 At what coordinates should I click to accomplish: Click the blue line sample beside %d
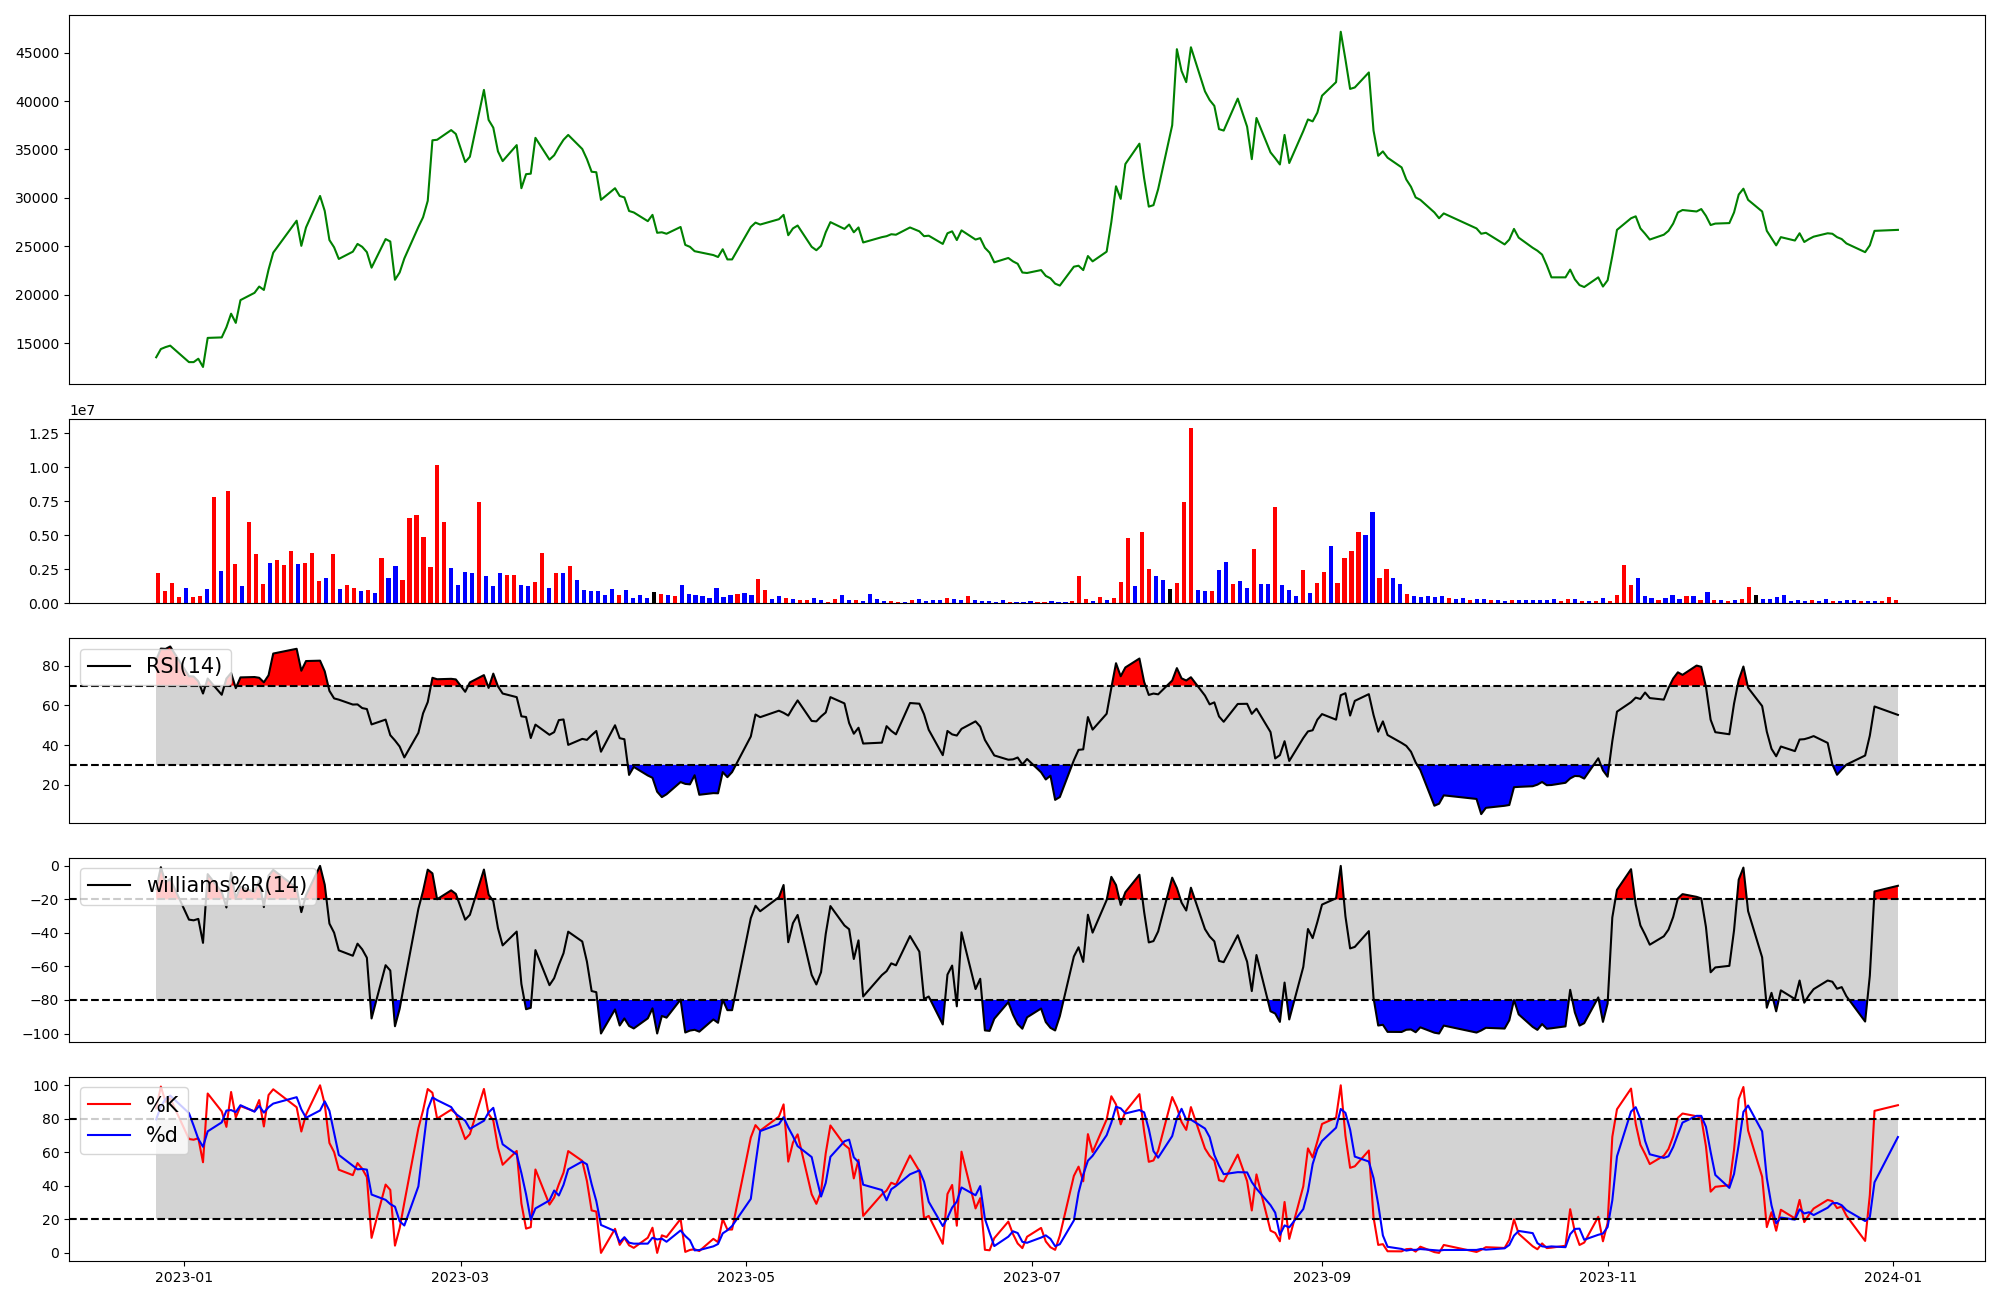109,1135
